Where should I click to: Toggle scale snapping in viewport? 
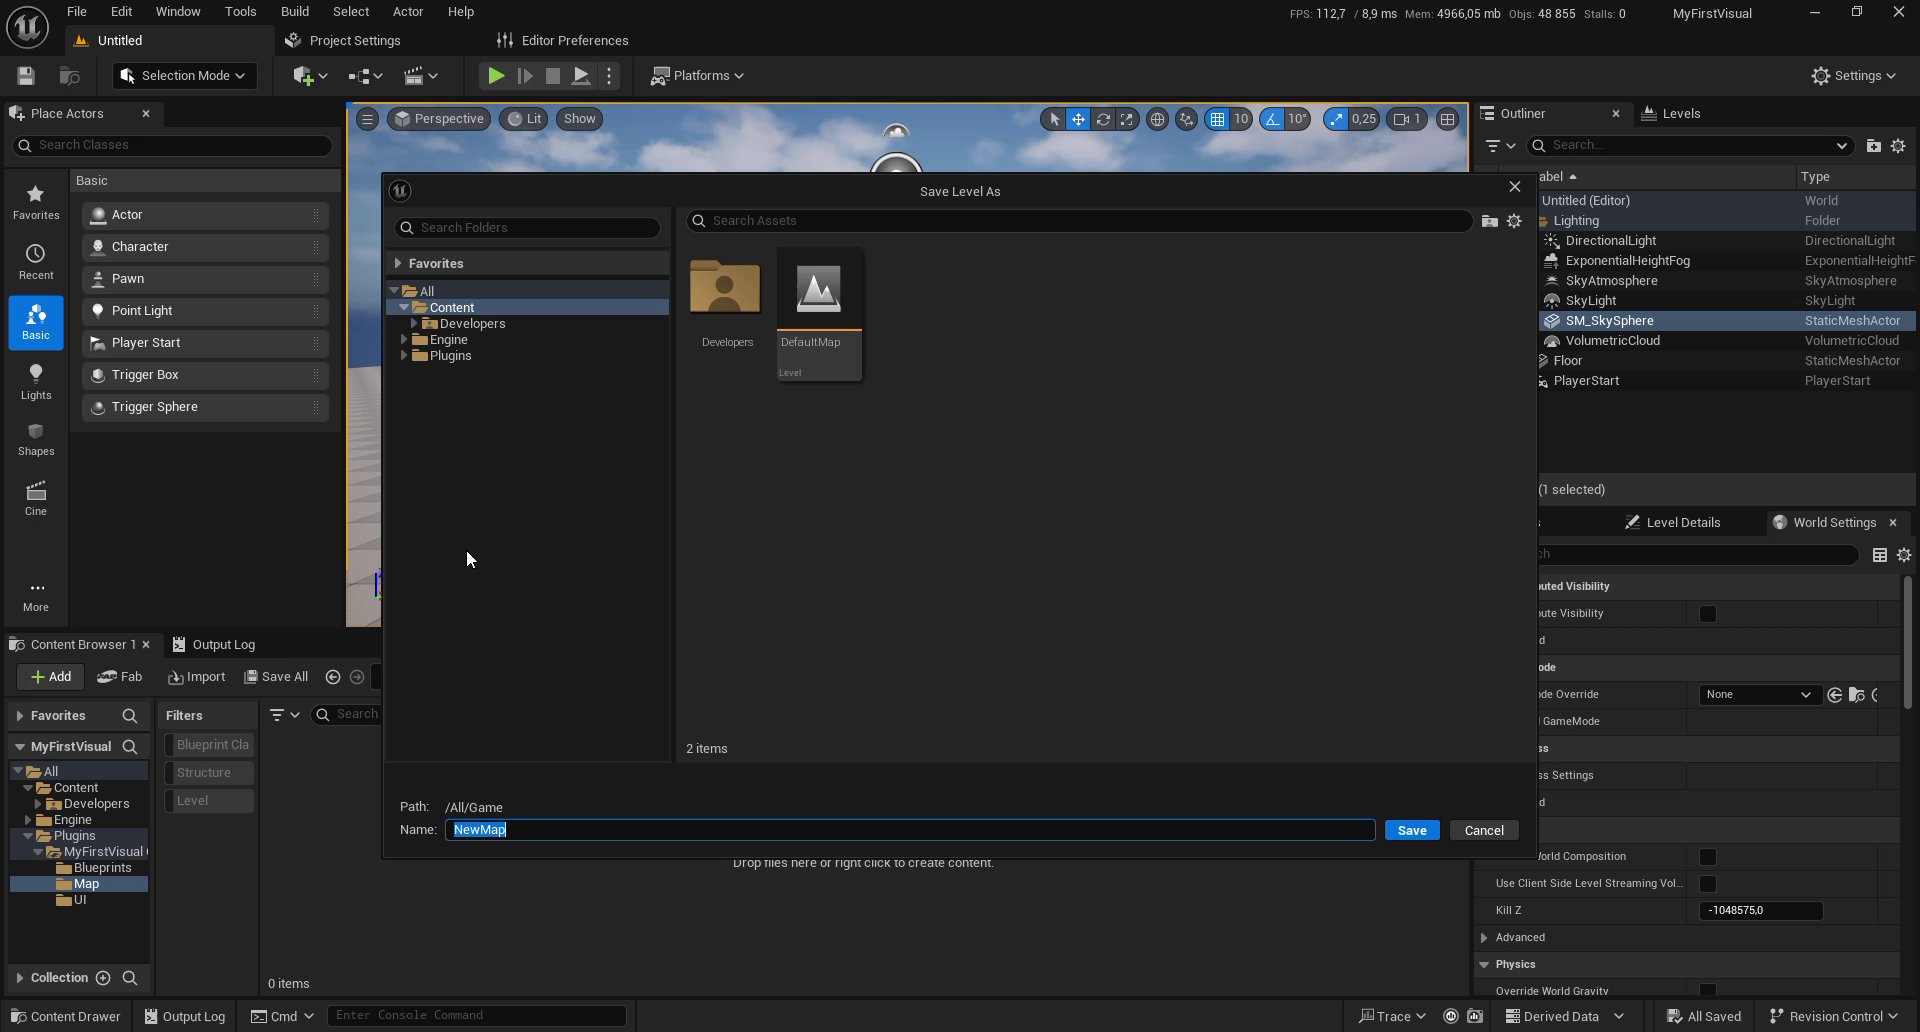click(x=1337, y=119)
